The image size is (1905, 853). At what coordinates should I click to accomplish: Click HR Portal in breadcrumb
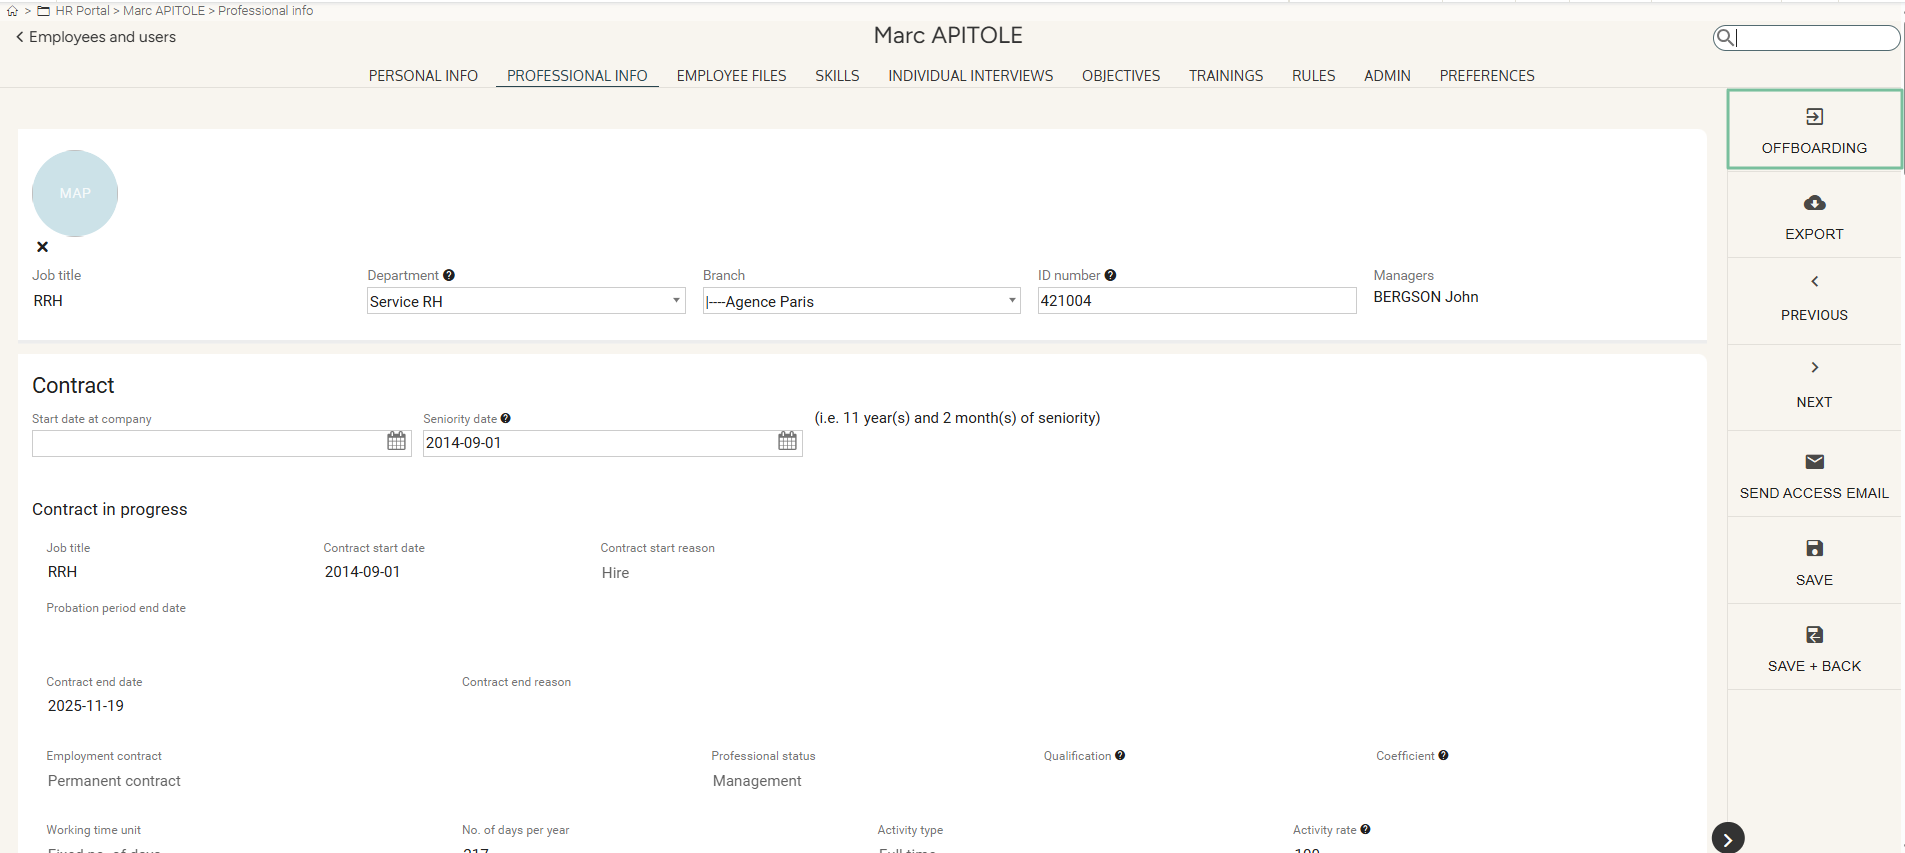(82, 11)
